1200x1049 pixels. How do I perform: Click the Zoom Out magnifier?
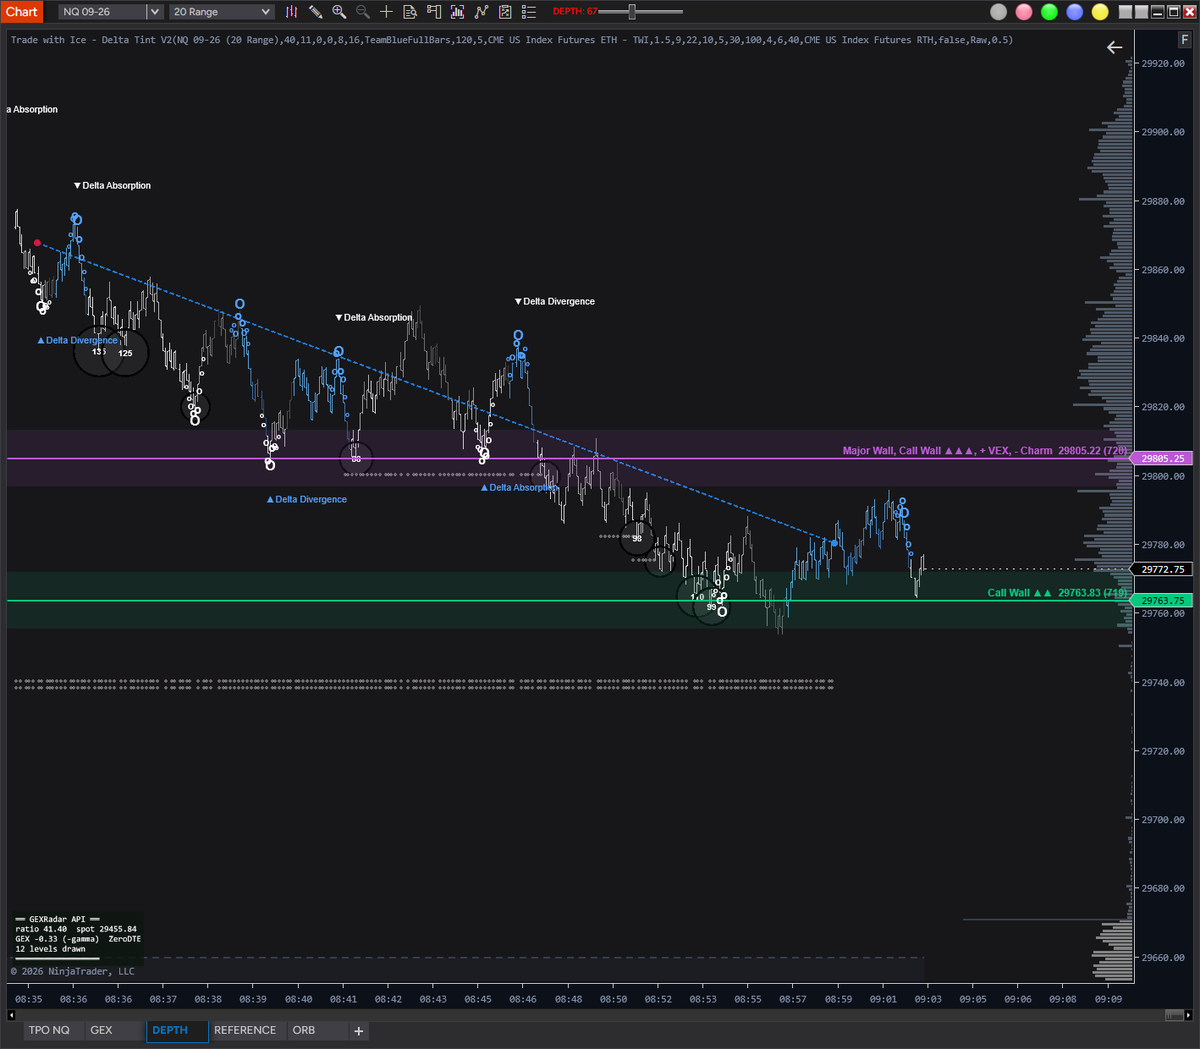pos(362,12)
